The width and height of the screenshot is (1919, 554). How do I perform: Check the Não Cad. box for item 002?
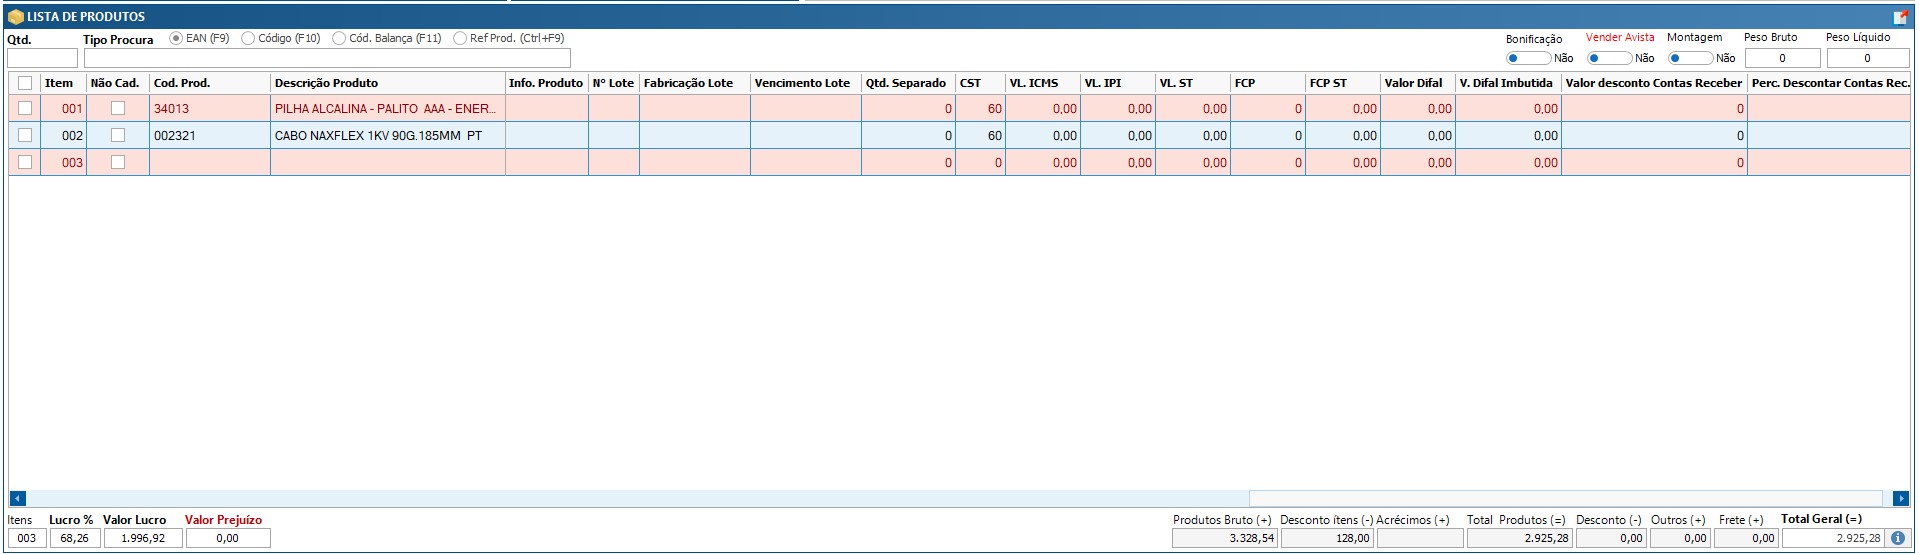pos(118,135)
